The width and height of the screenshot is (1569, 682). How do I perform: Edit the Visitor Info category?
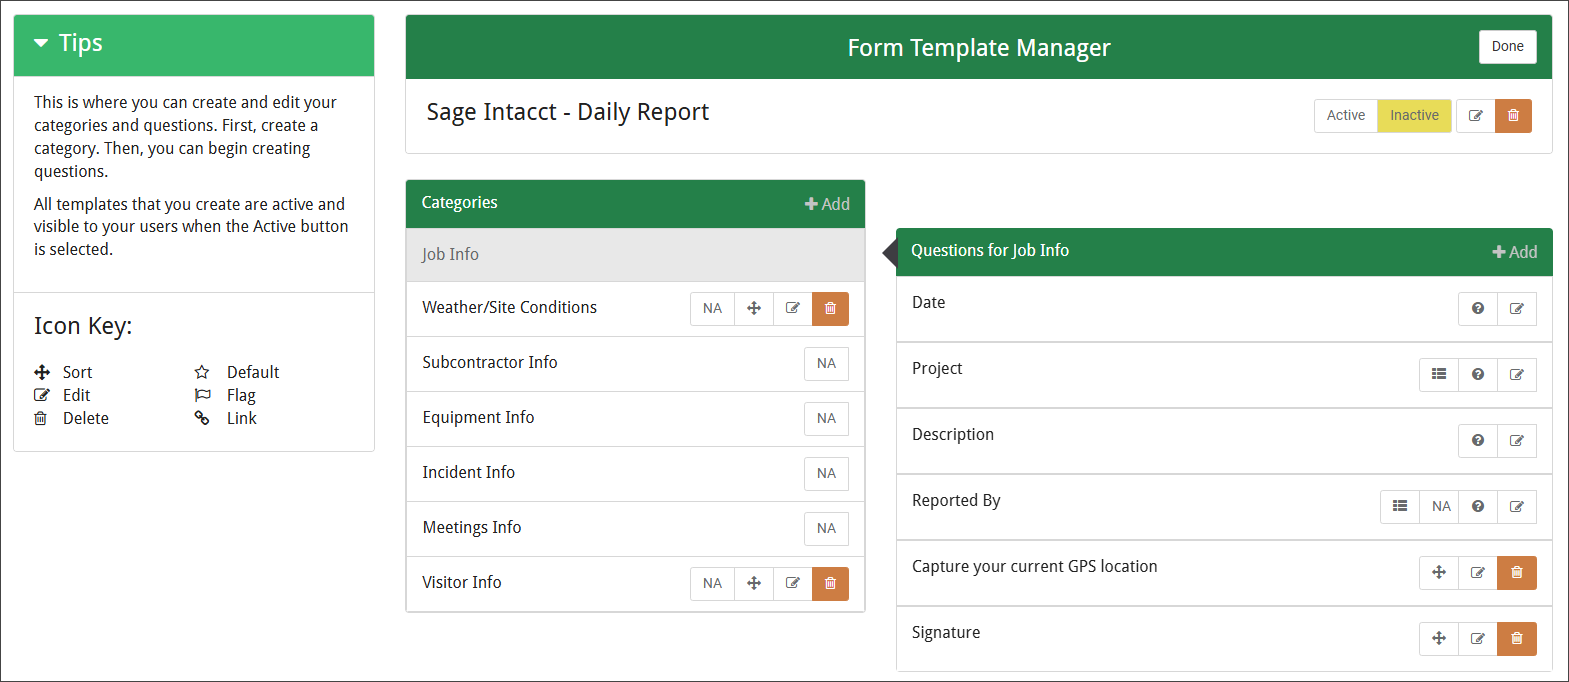[x=793, y=584]
